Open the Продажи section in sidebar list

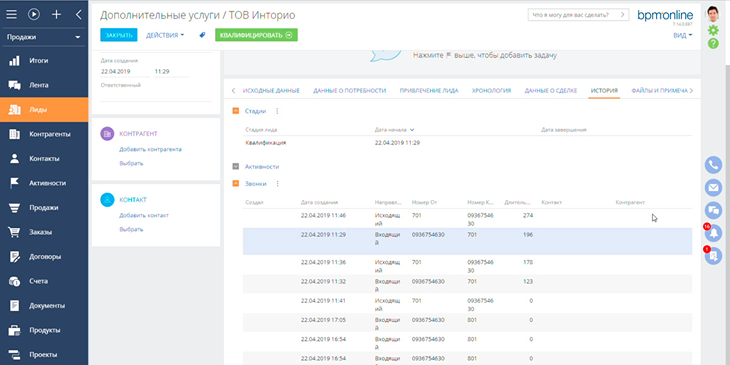tap(44, 208)
